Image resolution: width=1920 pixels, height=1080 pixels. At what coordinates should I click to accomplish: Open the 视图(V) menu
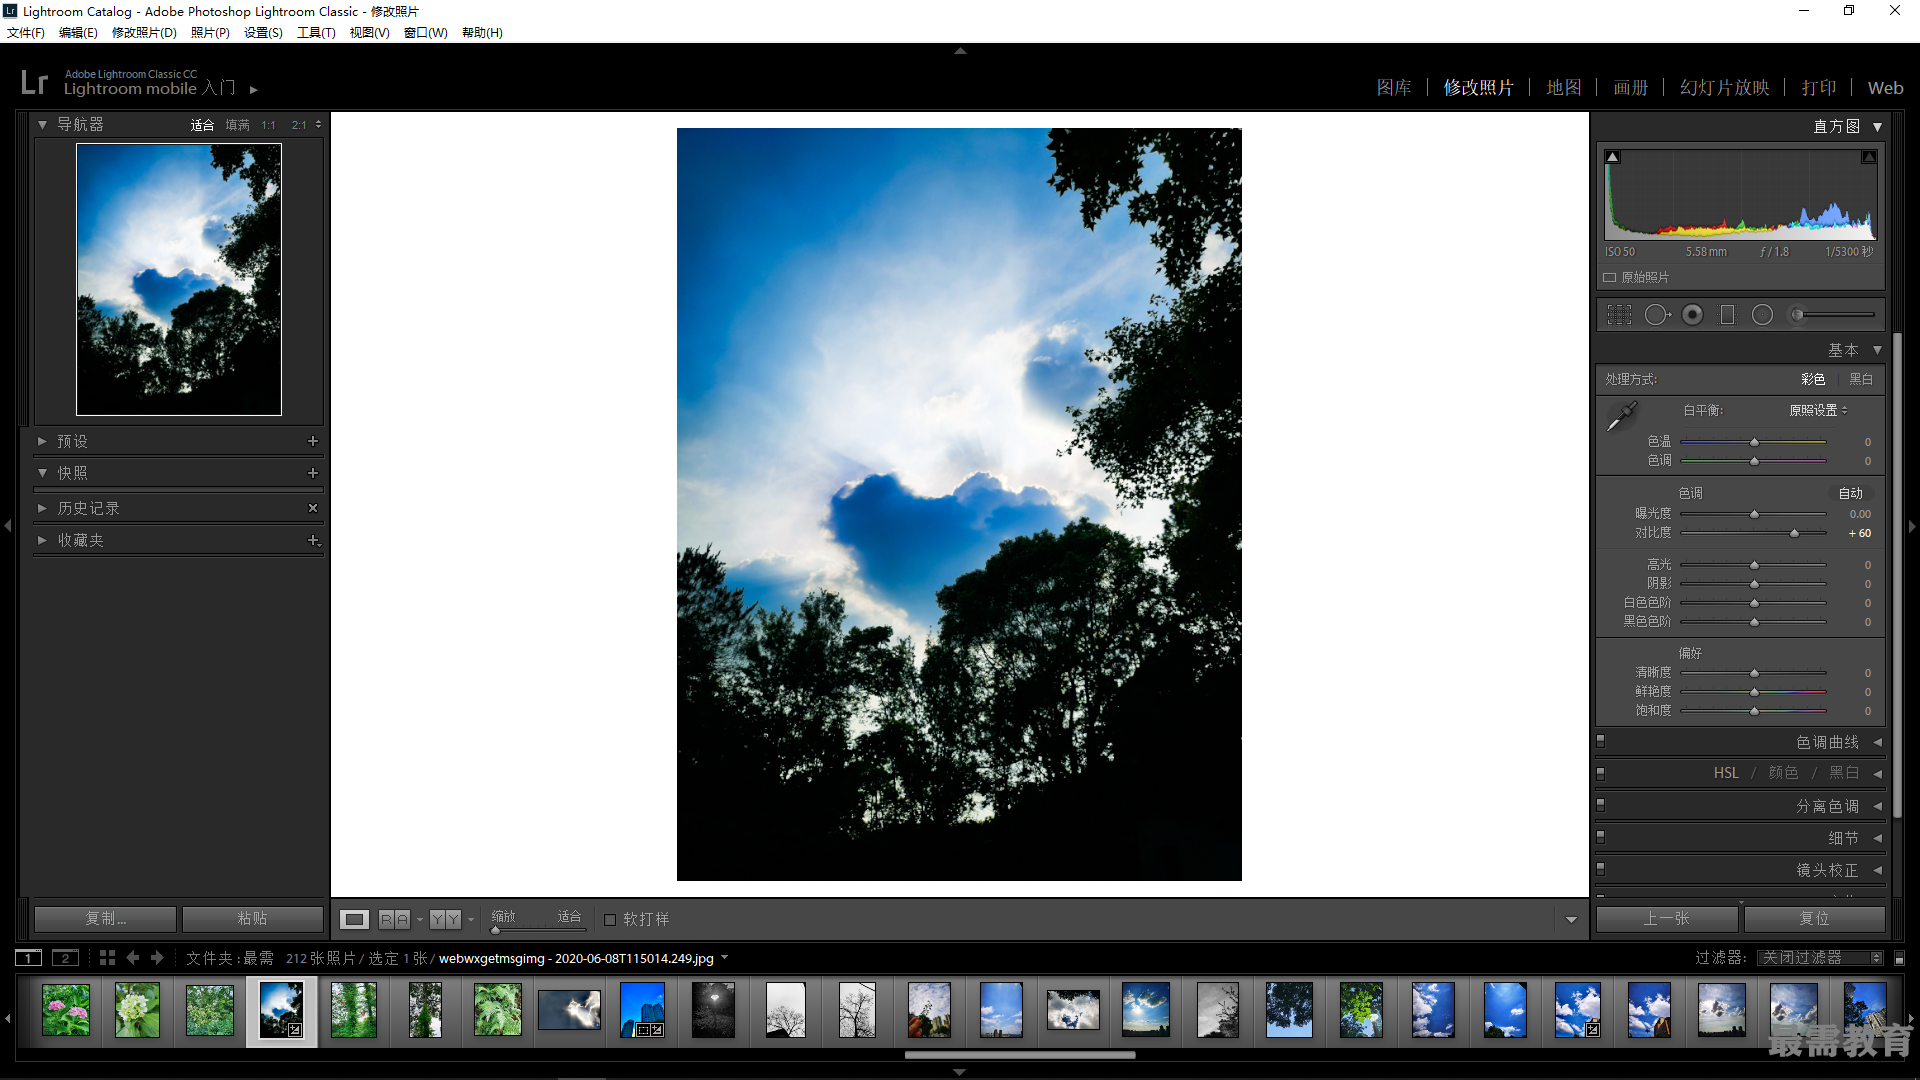pos(369,33)
